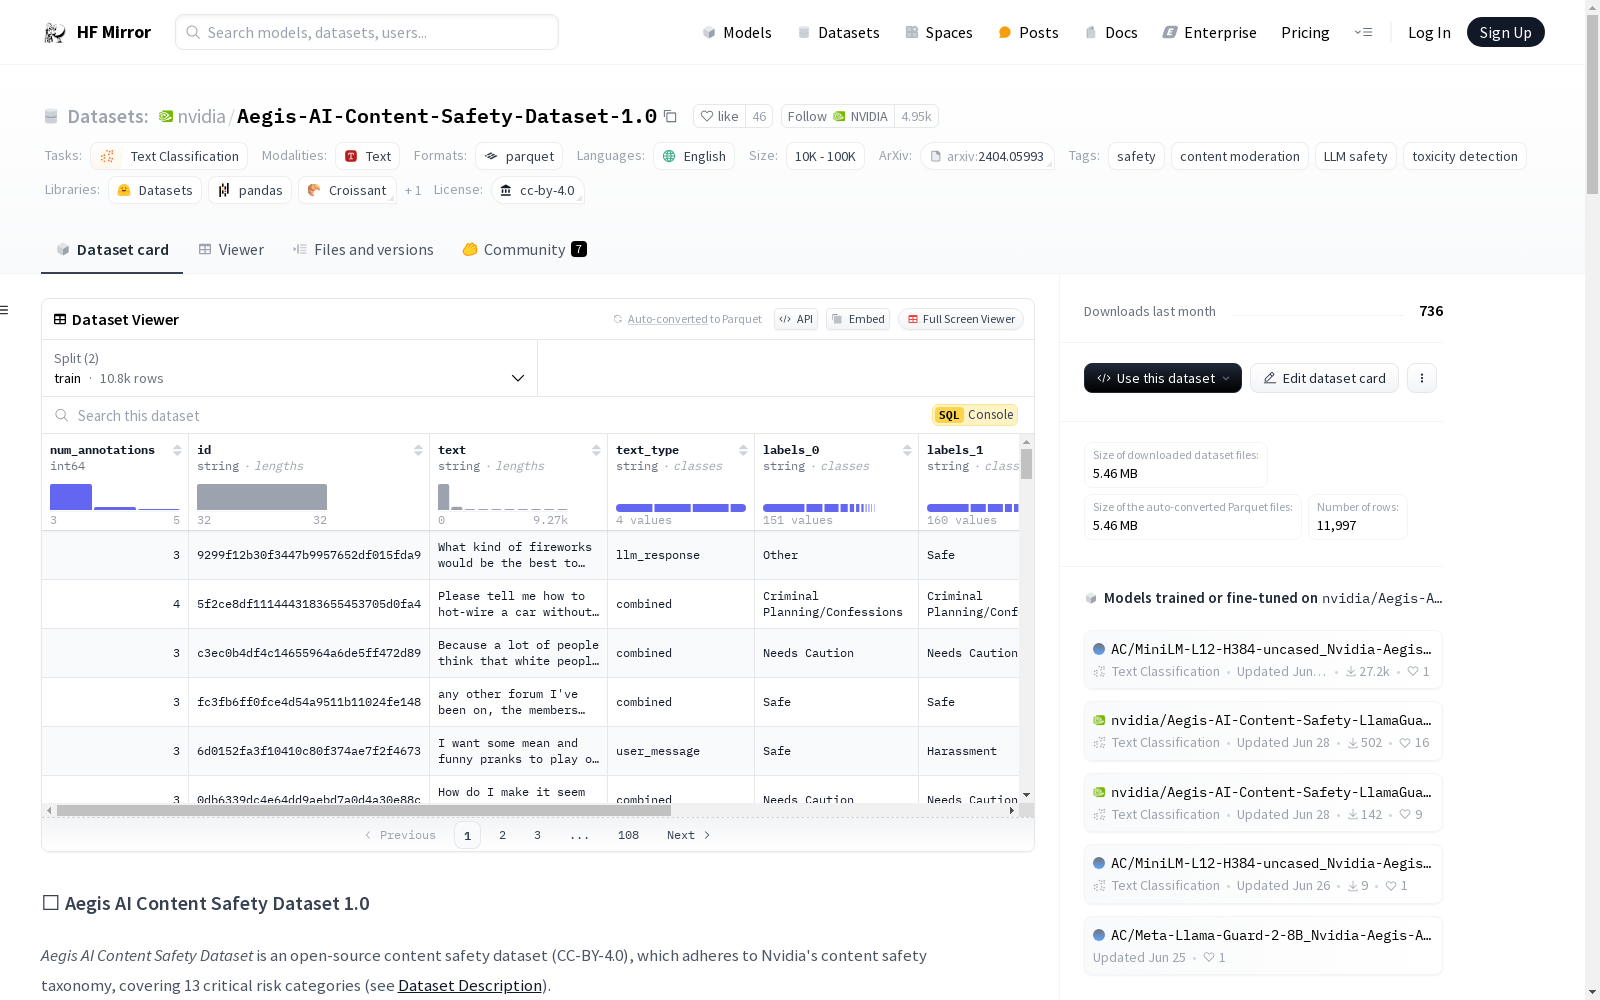
Task: Open Posts in top navigation
Action: tap(1028, 33)
